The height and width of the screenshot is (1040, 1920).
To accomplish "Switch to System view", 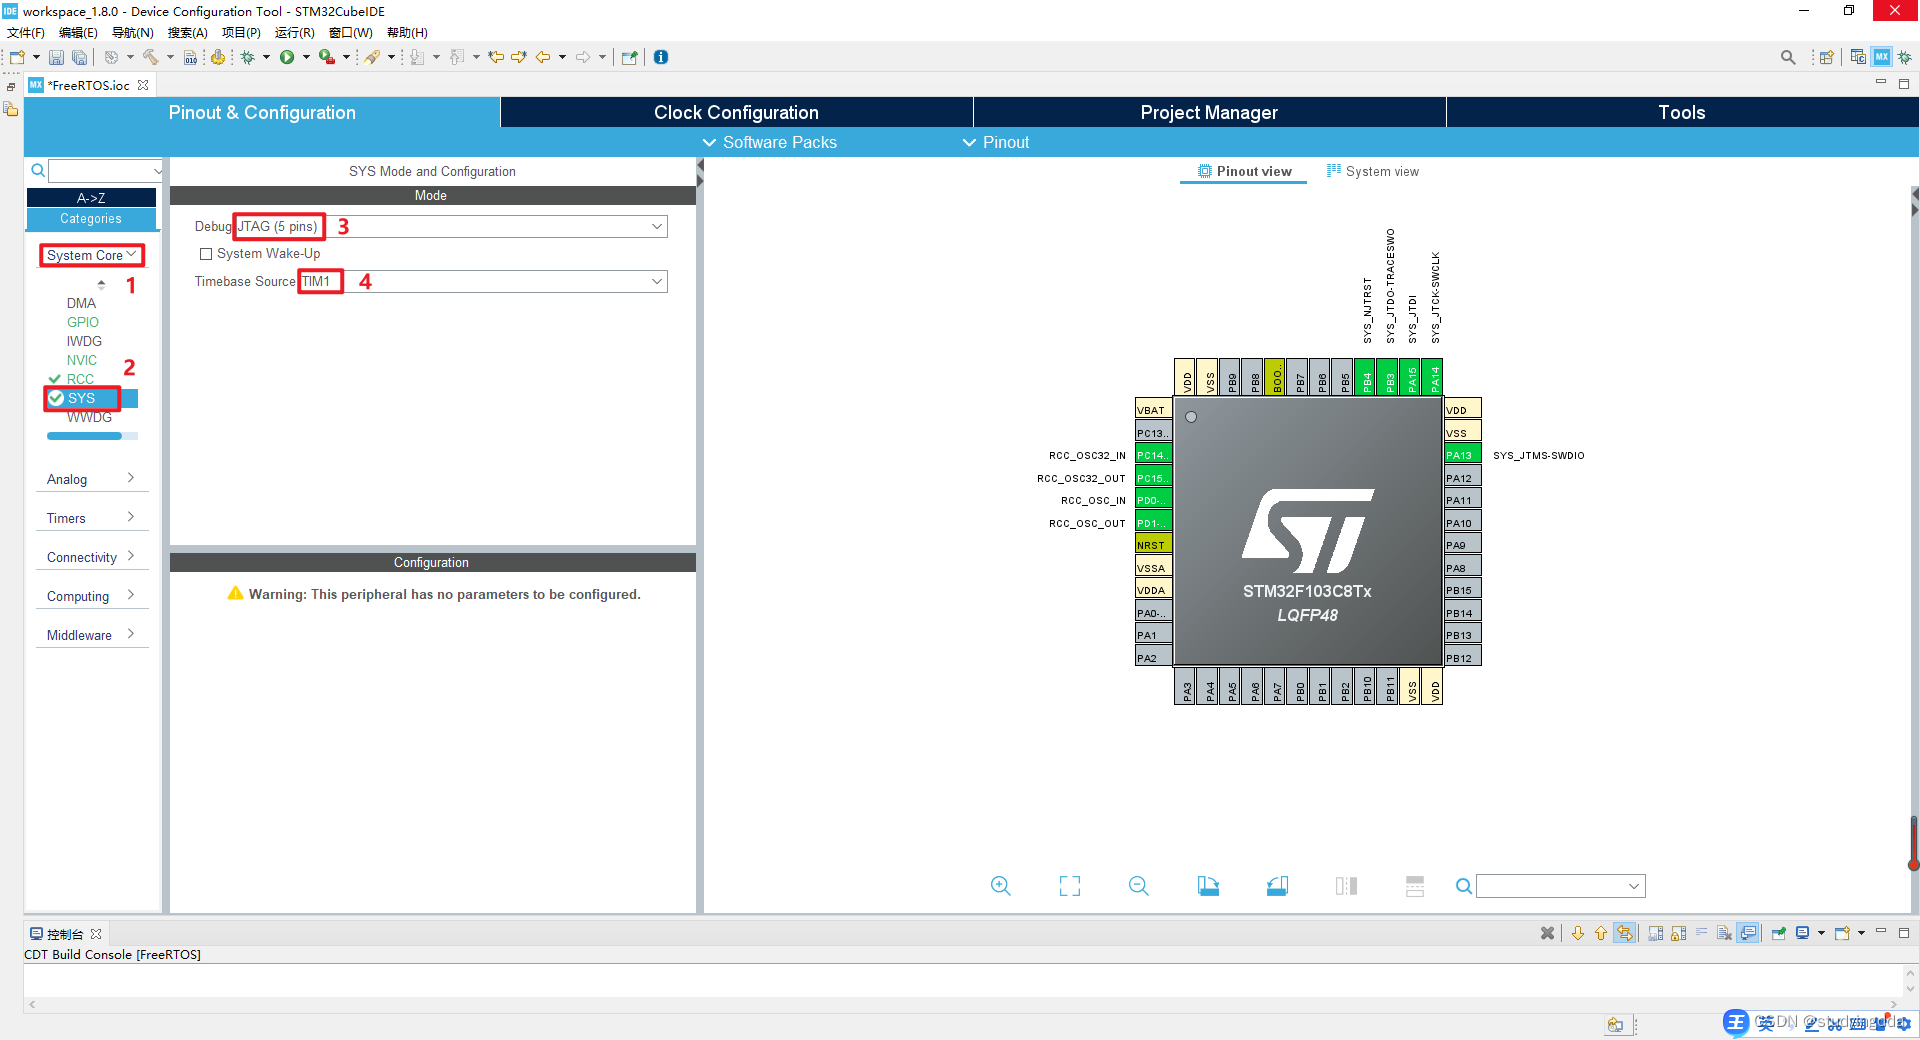I will [1373, 171].
